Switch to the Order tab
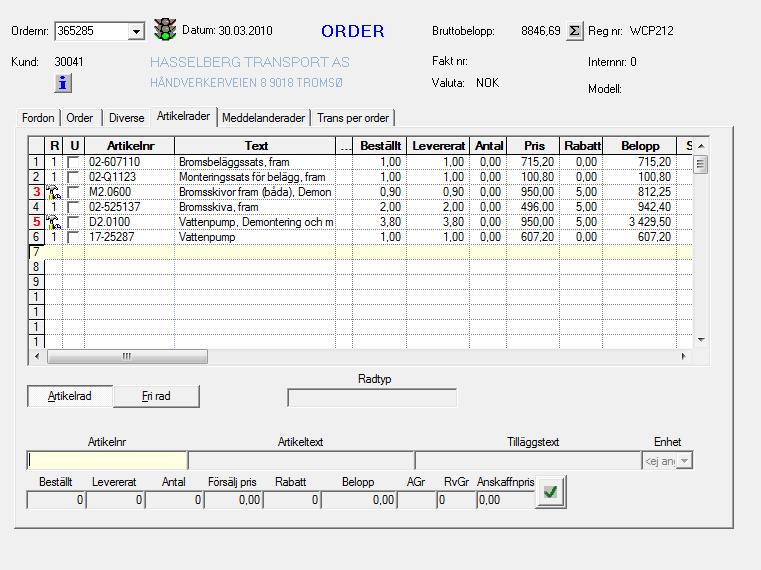This screenshot has width=761, height=570. point(80,118)
